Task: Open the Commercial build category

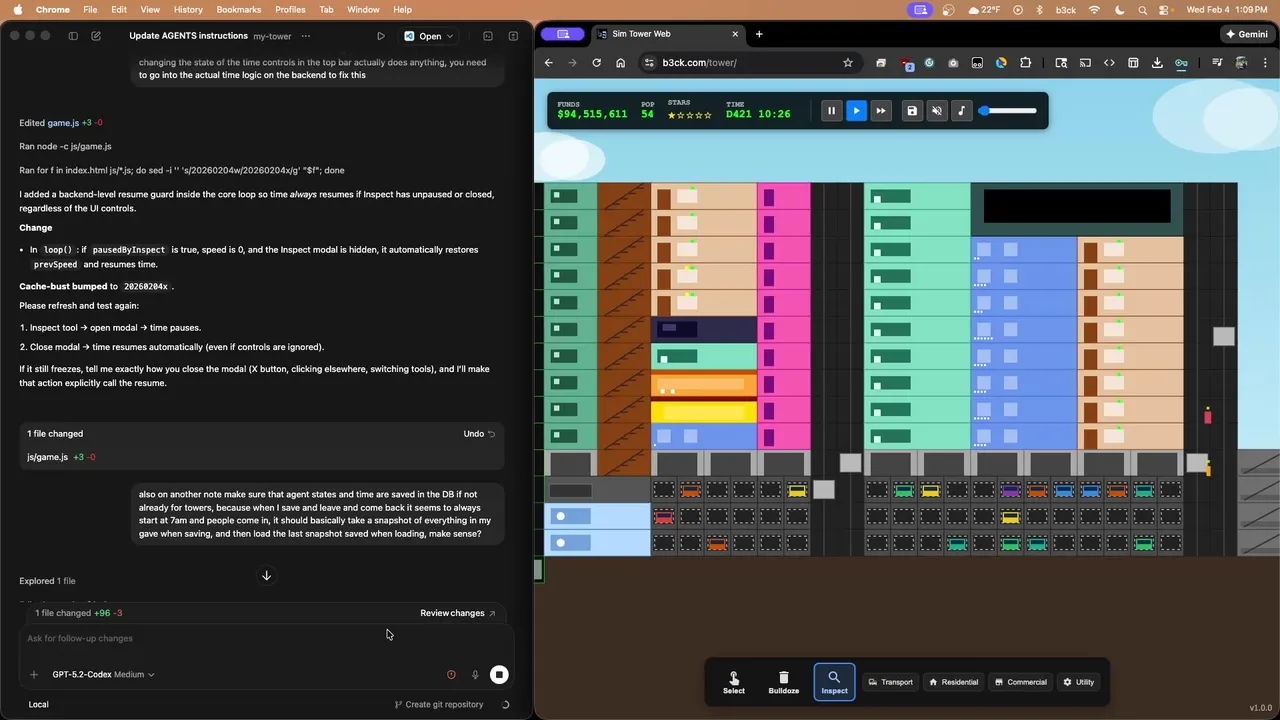Action: 1020,682
